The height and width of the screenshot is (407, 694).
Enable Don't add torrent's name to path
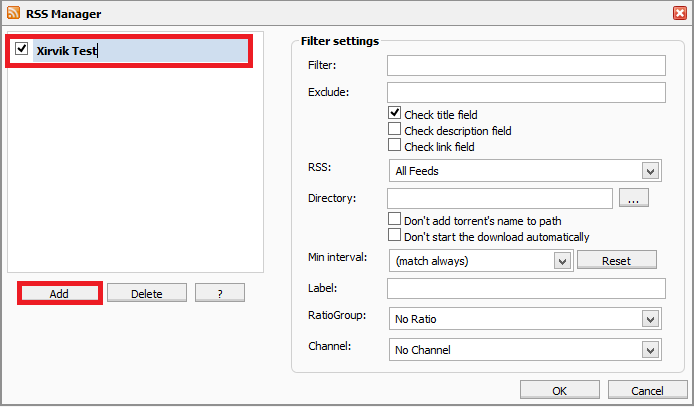pyautogui.click(x=394, y=220)
